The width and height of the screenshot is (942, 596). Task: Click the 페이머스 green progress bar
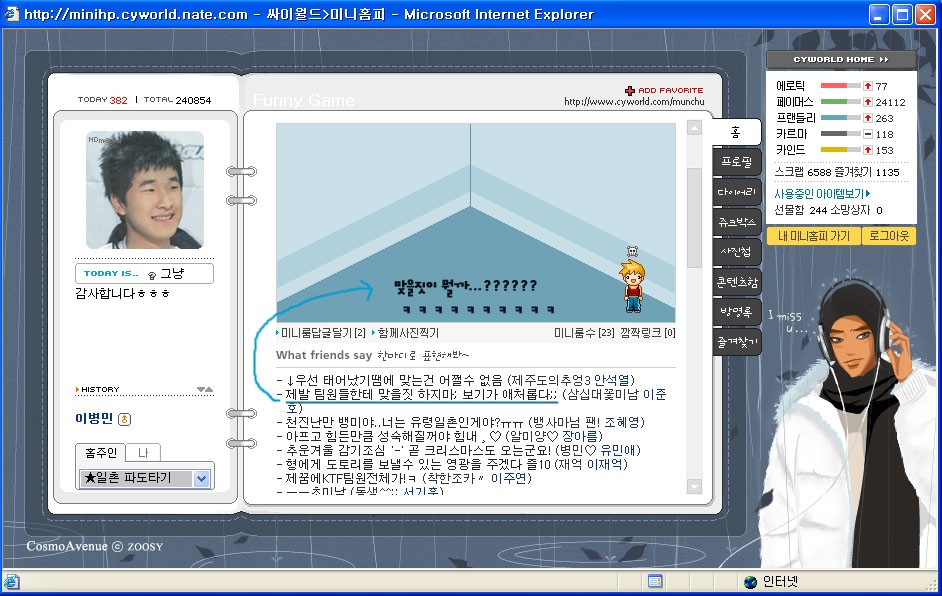(x=840, y=102)
